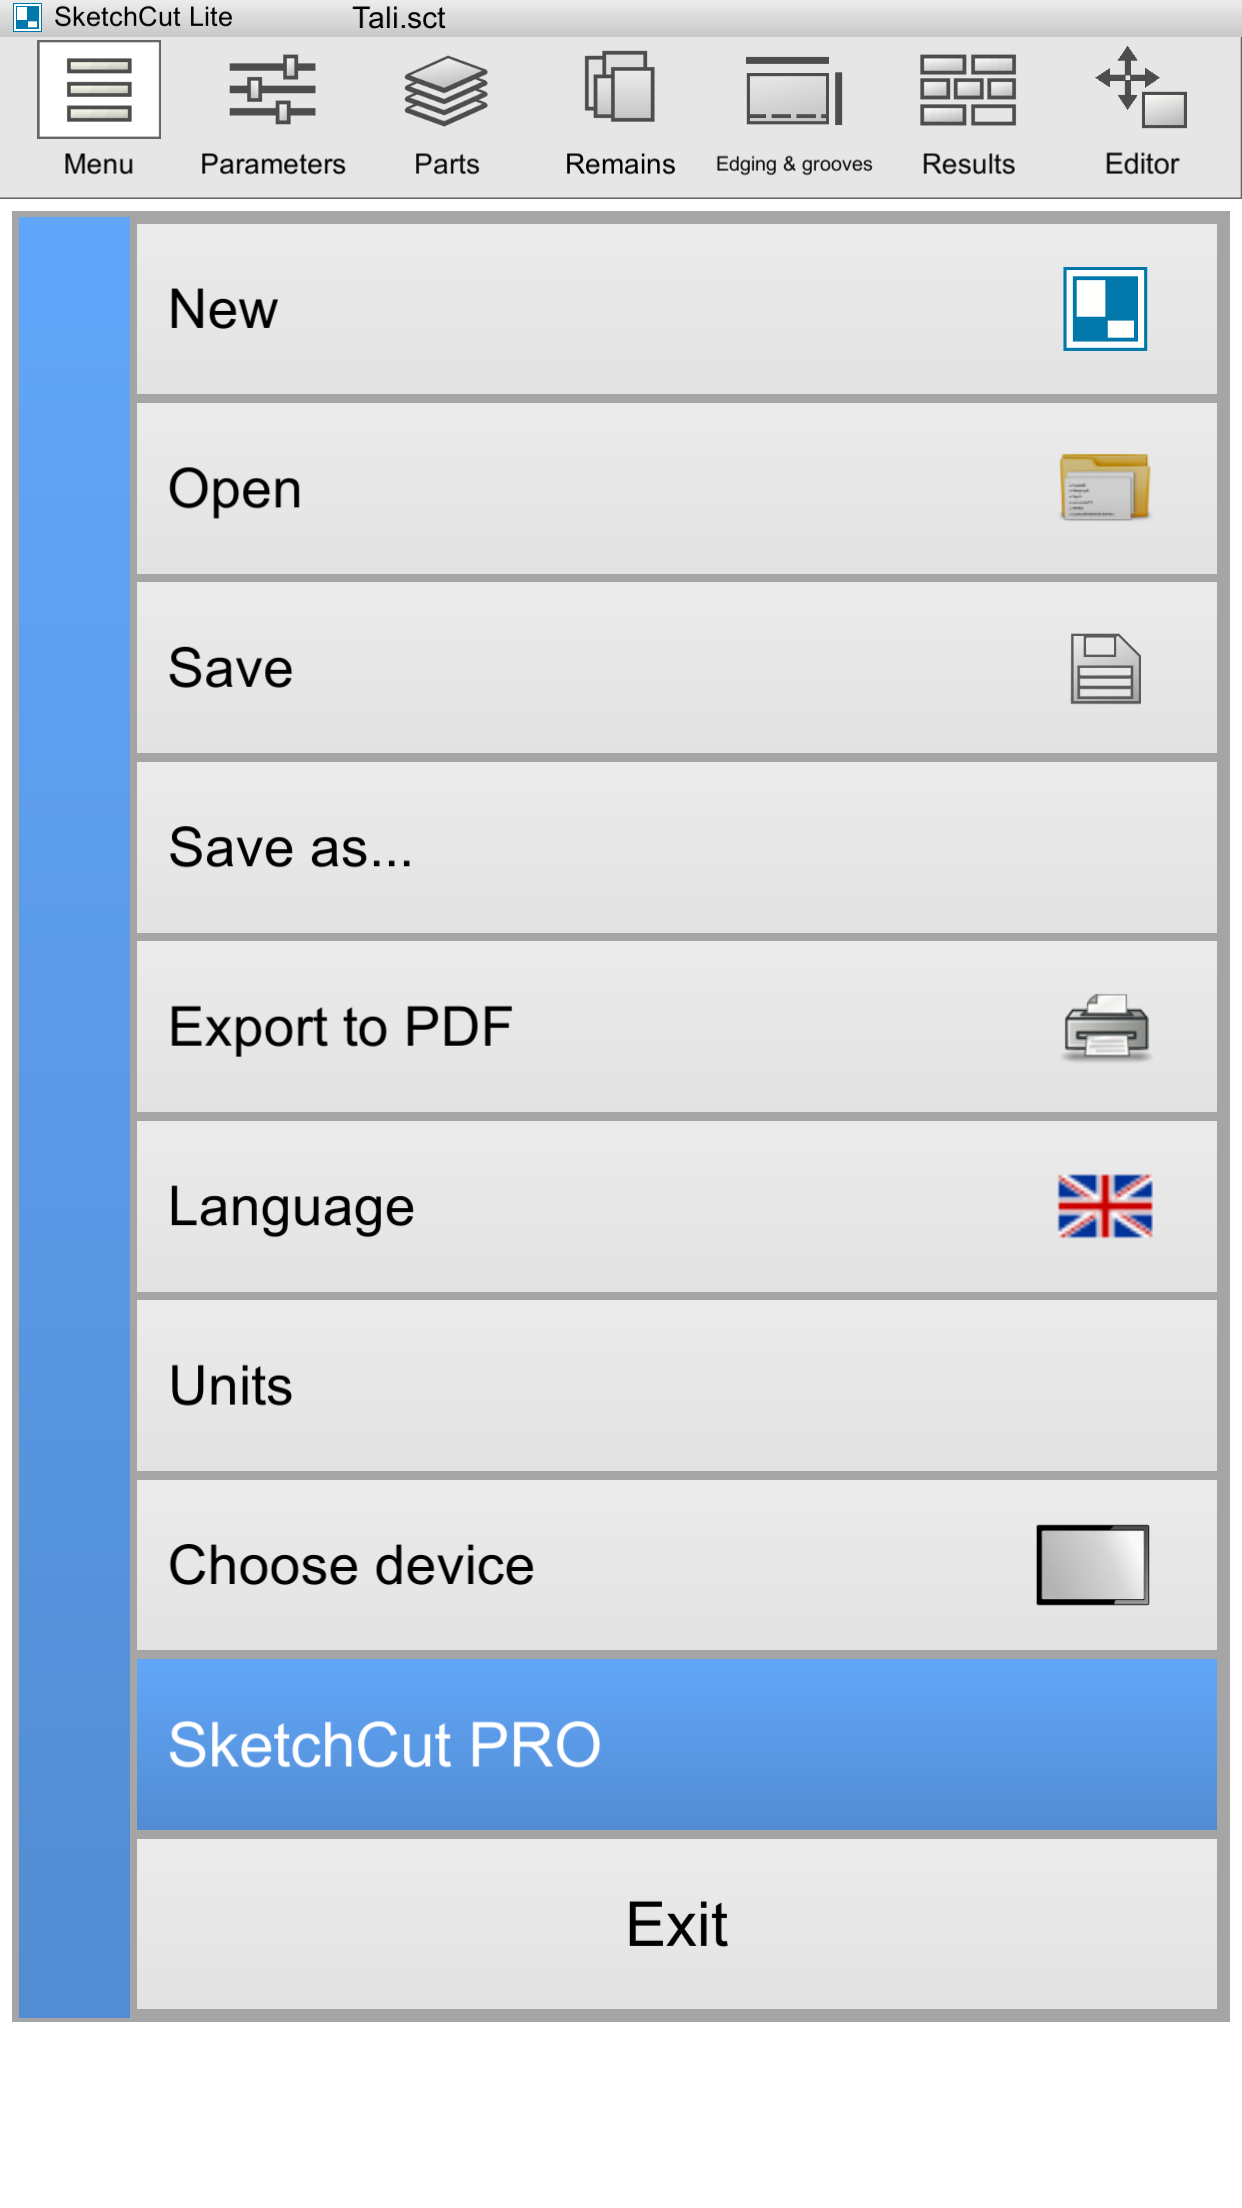Click the Menu hamburger icon
This screenshot has height=2208, width=1242.
[x=99, y=90]
